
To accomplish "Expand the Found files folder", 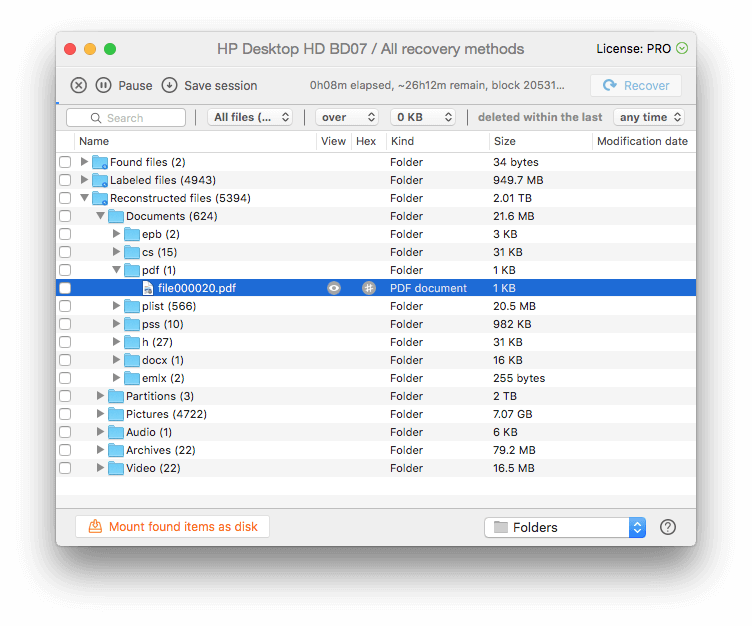I will coord(84,162).
